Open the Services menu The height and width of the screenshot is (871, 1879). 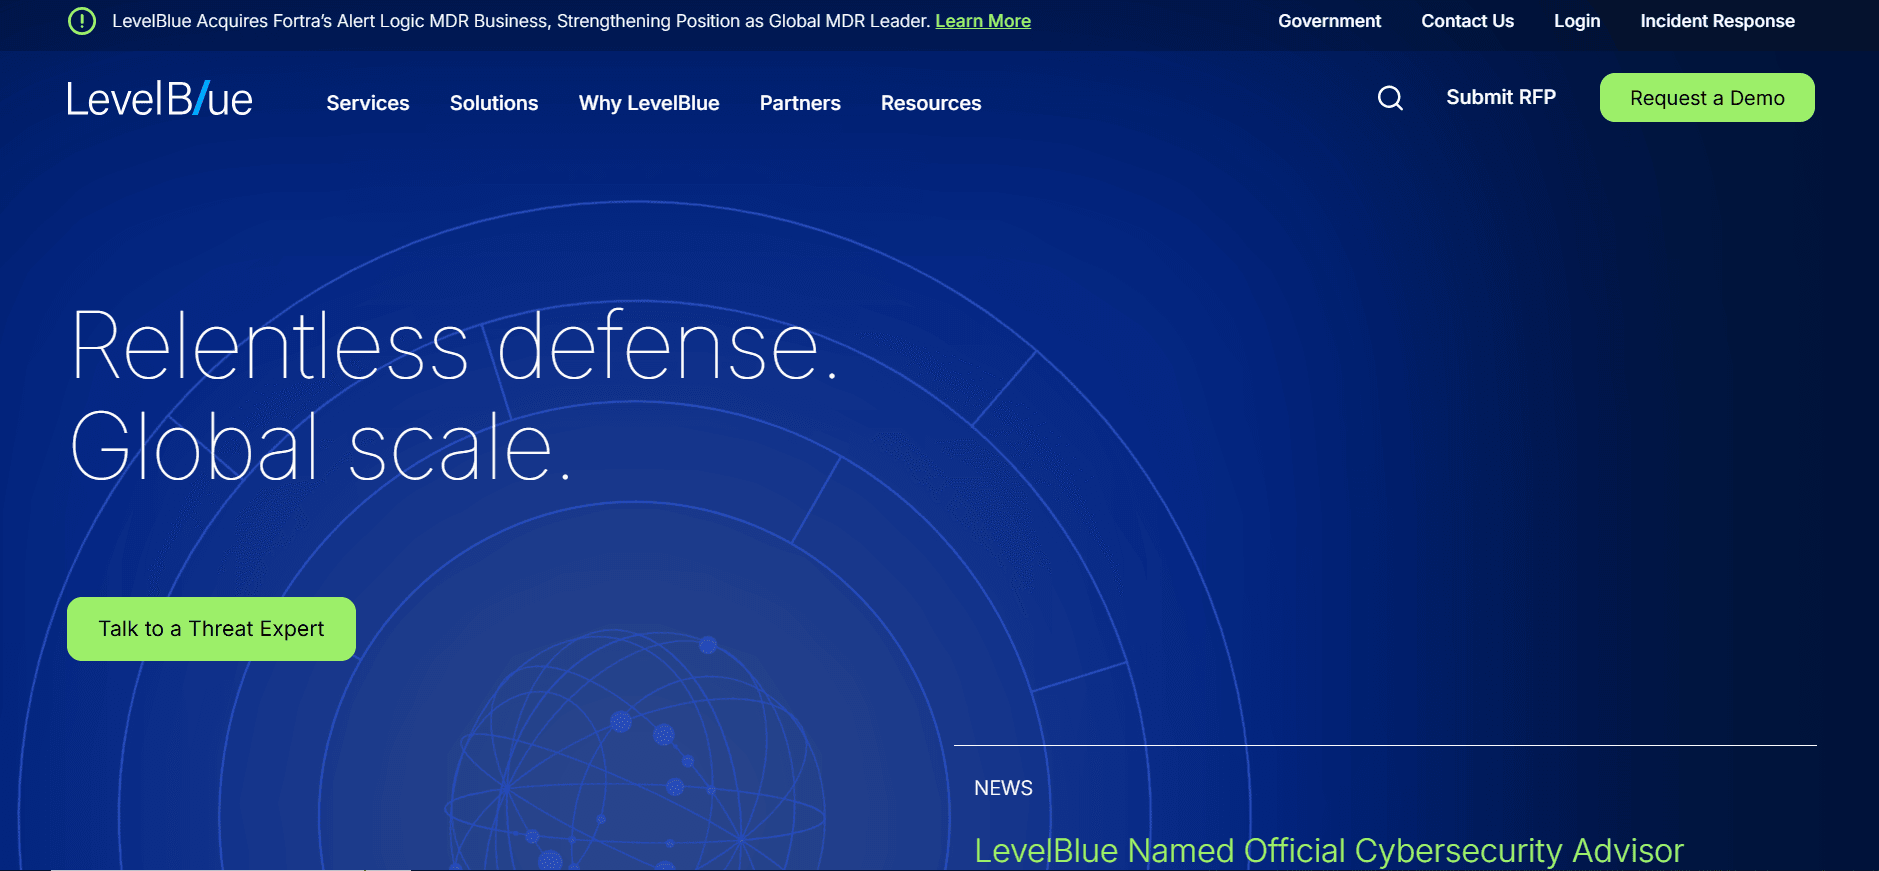click(x=368, y=103)
